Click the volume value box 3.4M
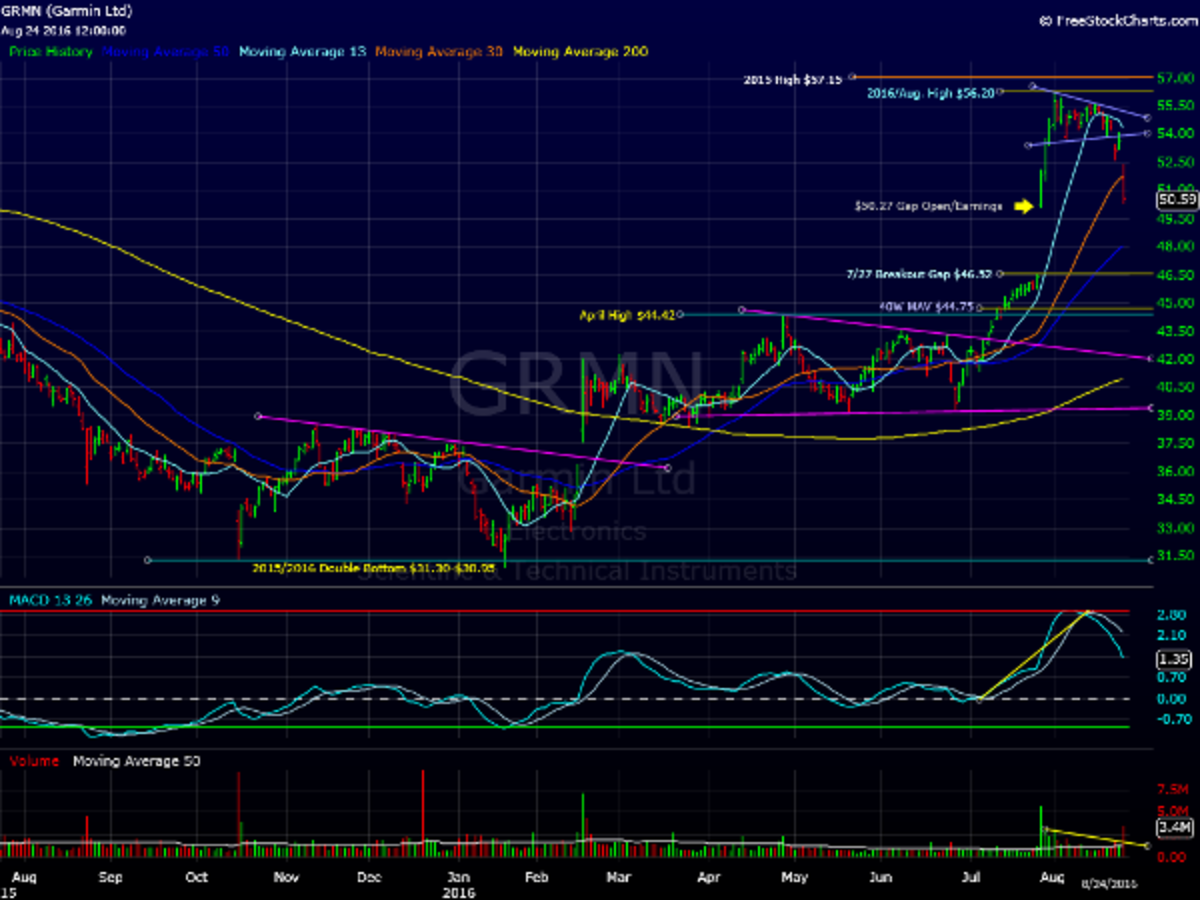 coord(1172,827)
